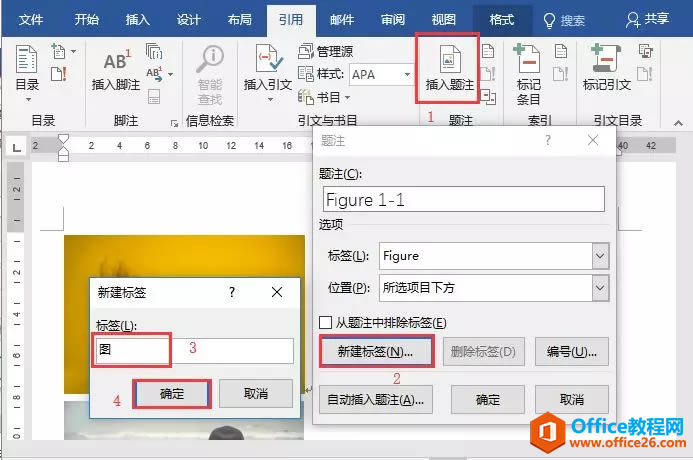Click 编号(U)... button
Image resolution: width=693 pixels, height=460 pixels.
[x=571, y=351]
